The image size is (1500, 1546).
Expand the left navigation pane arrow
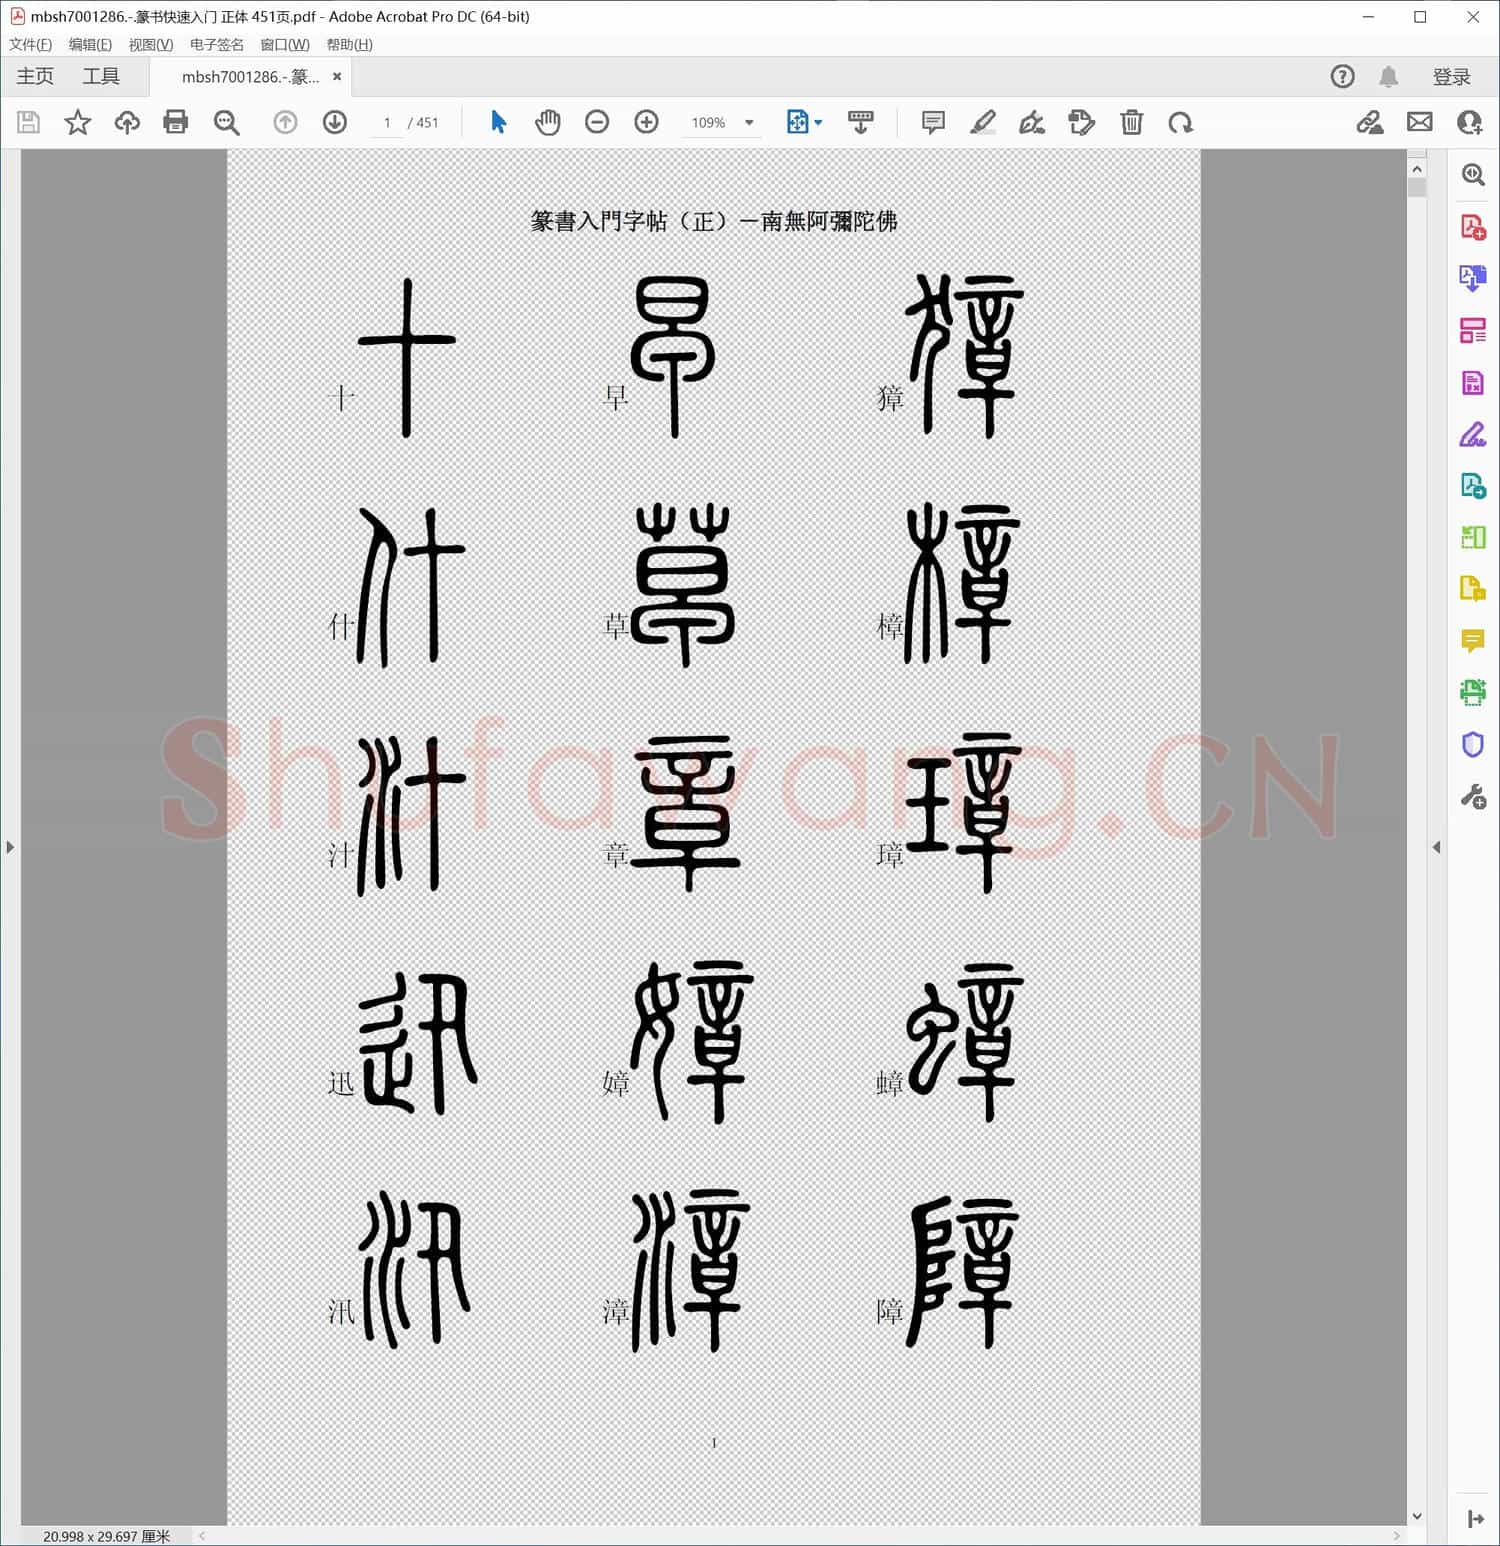[x=10, y=847]
